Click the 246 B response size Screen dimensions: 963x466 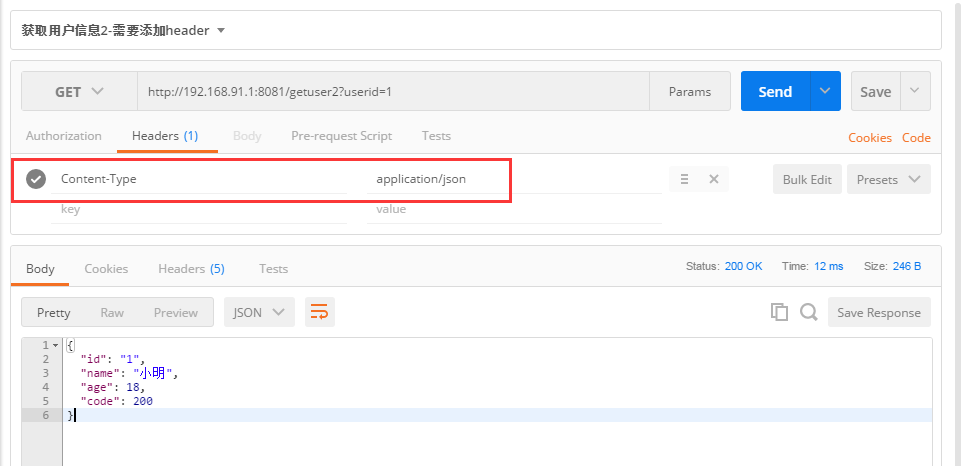point(906,266)
